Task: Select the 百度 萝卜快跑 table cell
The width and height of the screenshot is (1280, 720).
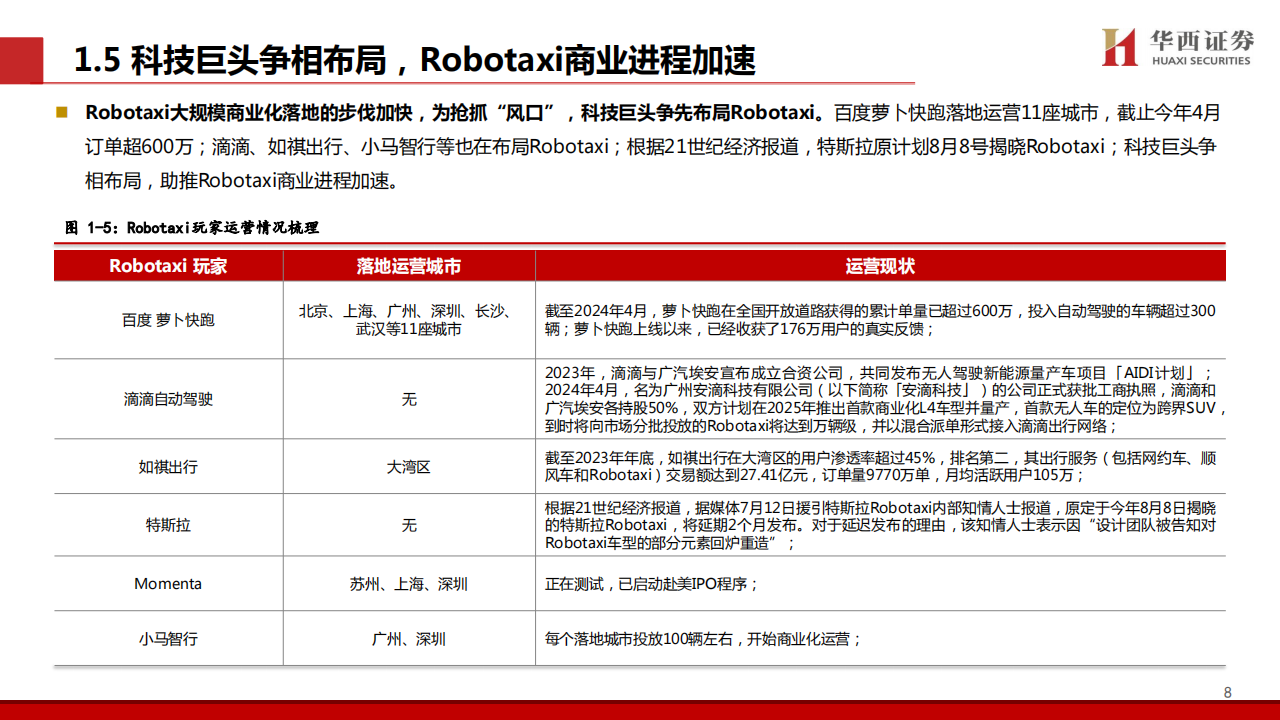Action: click(x=168, y=320)
